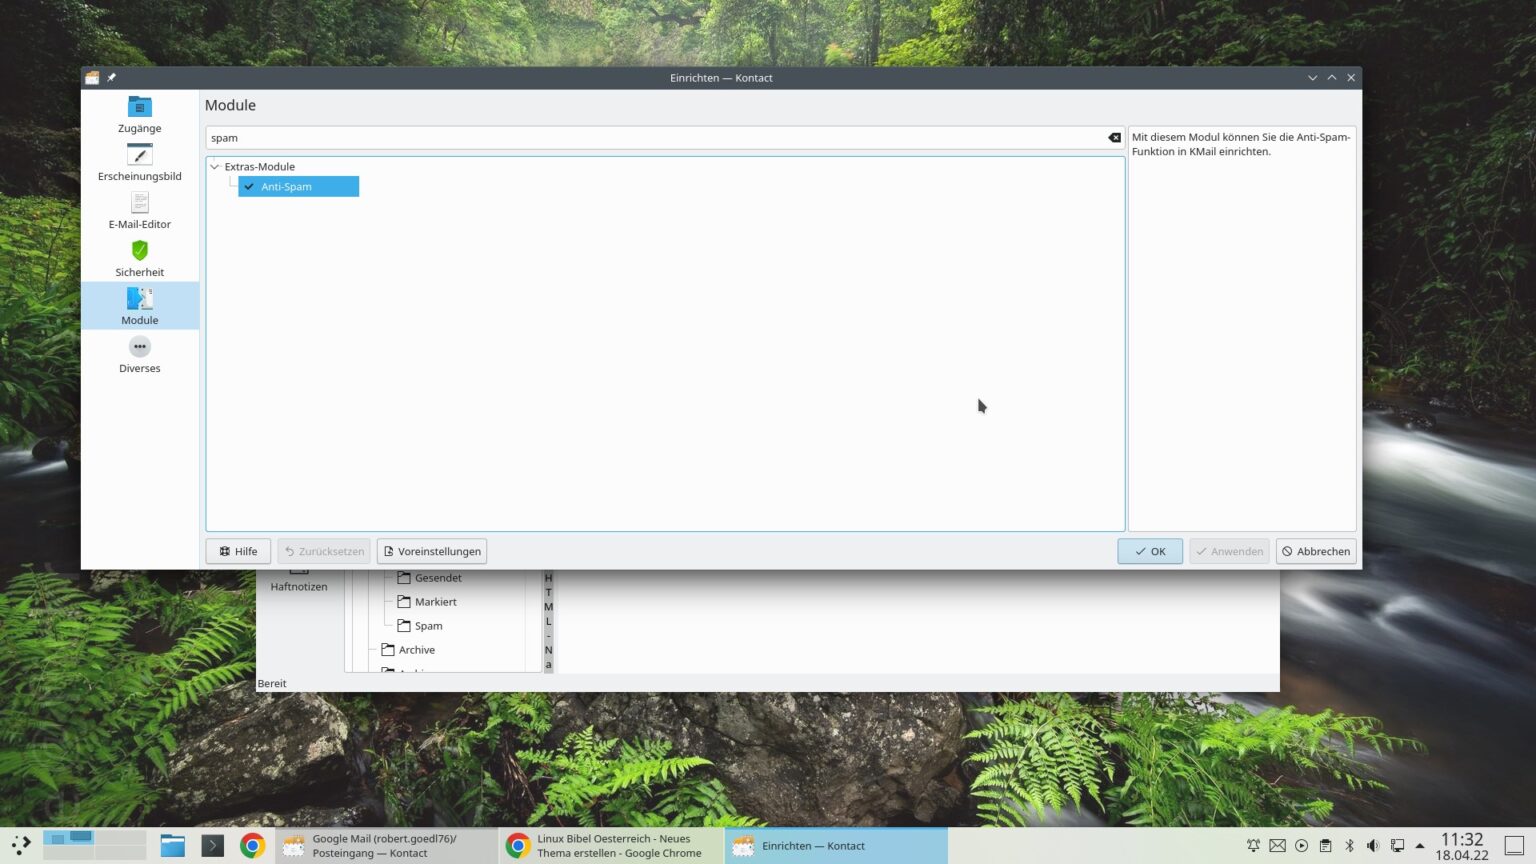Clear the search field via its clear icon
The image size is (1536, 864).
coord(1113,137)
